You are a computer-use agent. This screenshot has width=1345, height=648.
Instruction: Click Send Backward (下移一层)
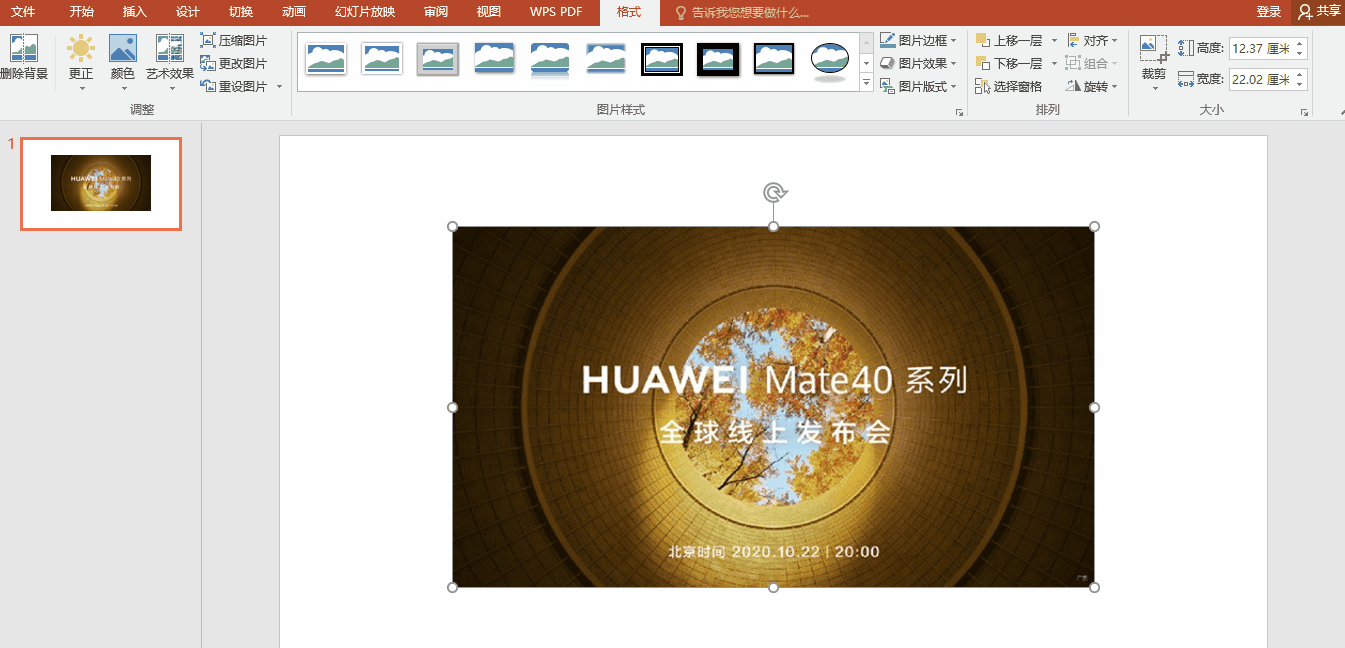click(1010, 63)
